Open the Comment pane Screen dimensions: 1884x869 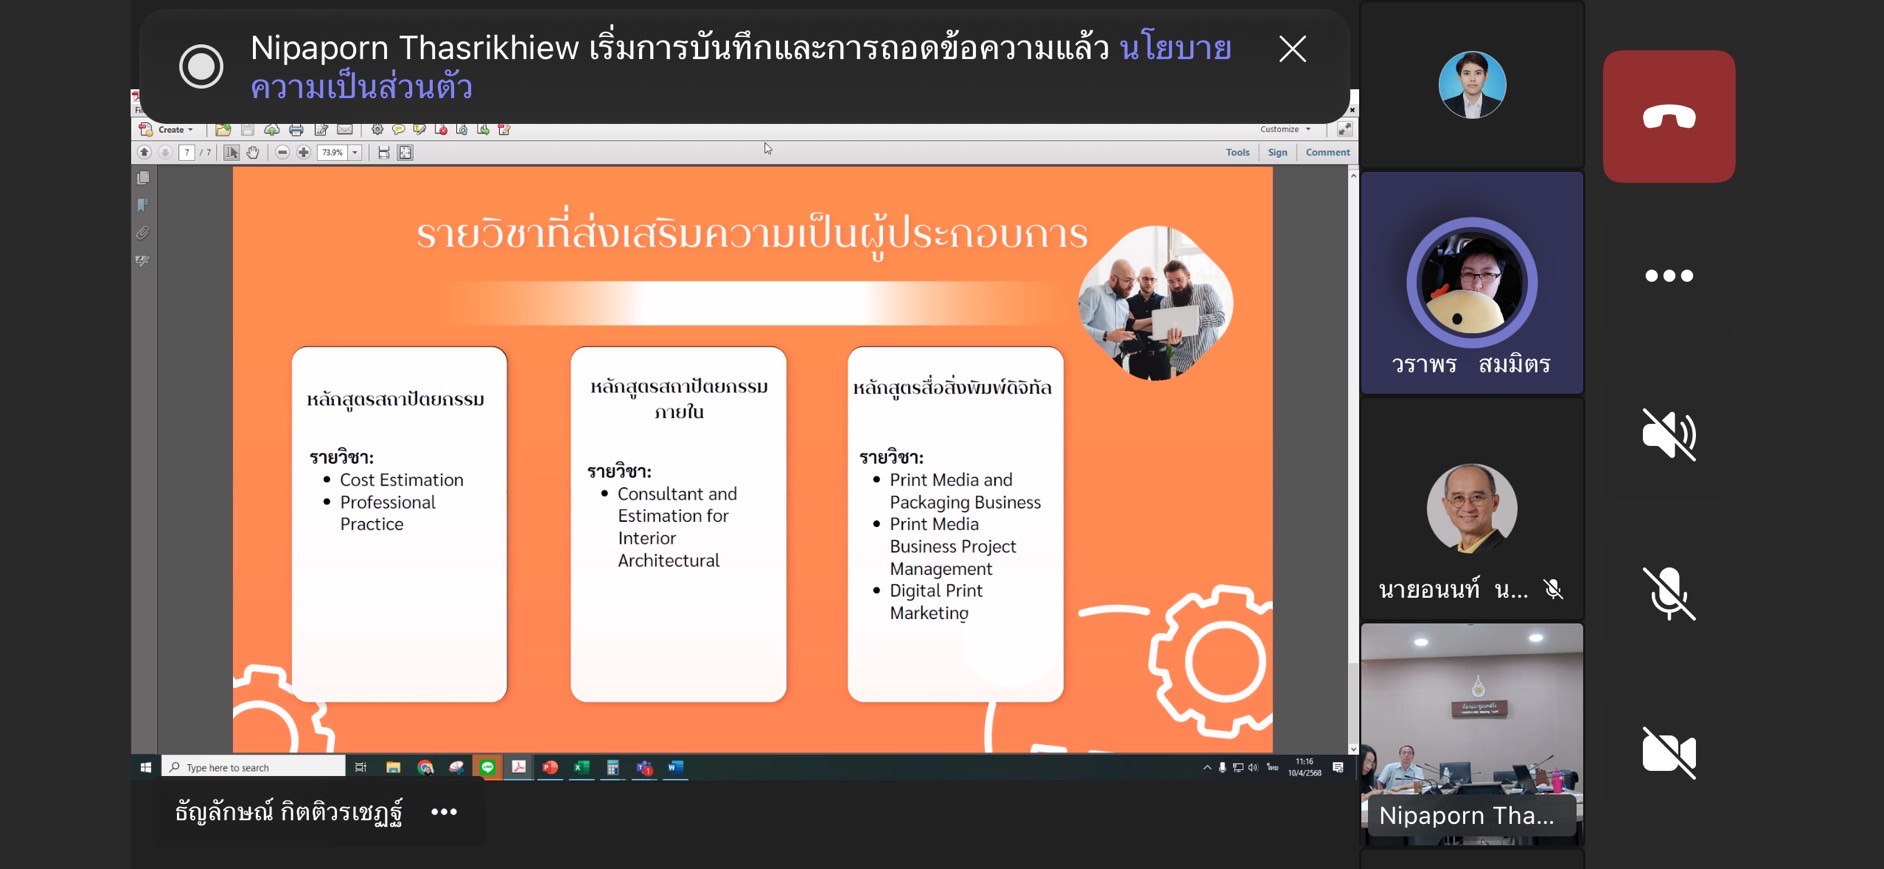(1328, 153)
